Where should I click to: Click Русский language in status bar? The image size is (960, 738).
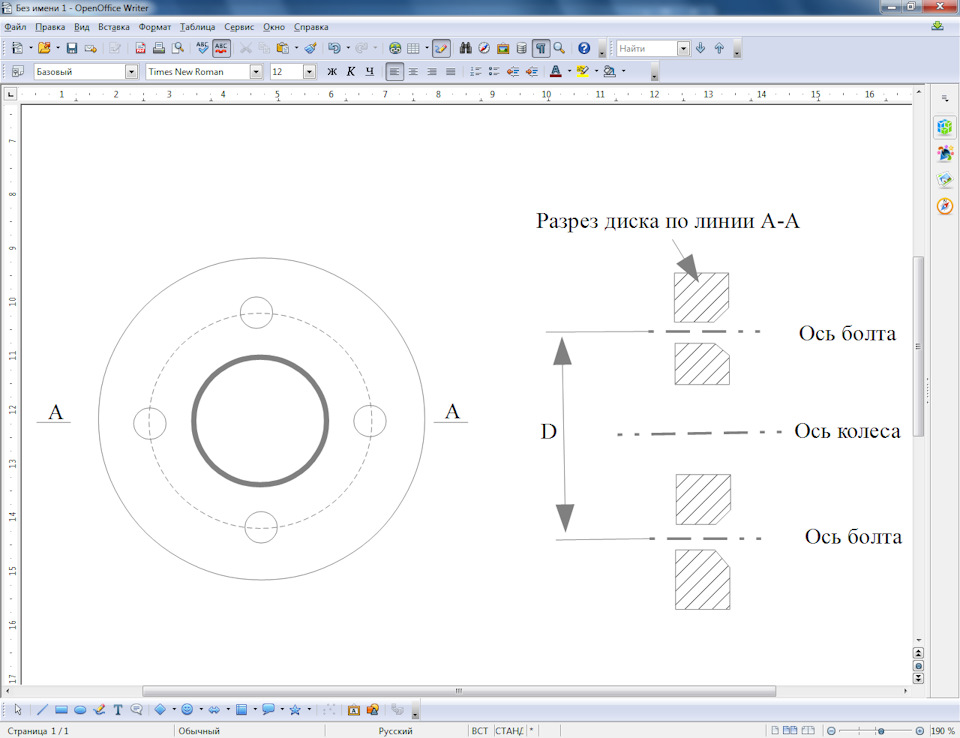click(x=396, y=731)
